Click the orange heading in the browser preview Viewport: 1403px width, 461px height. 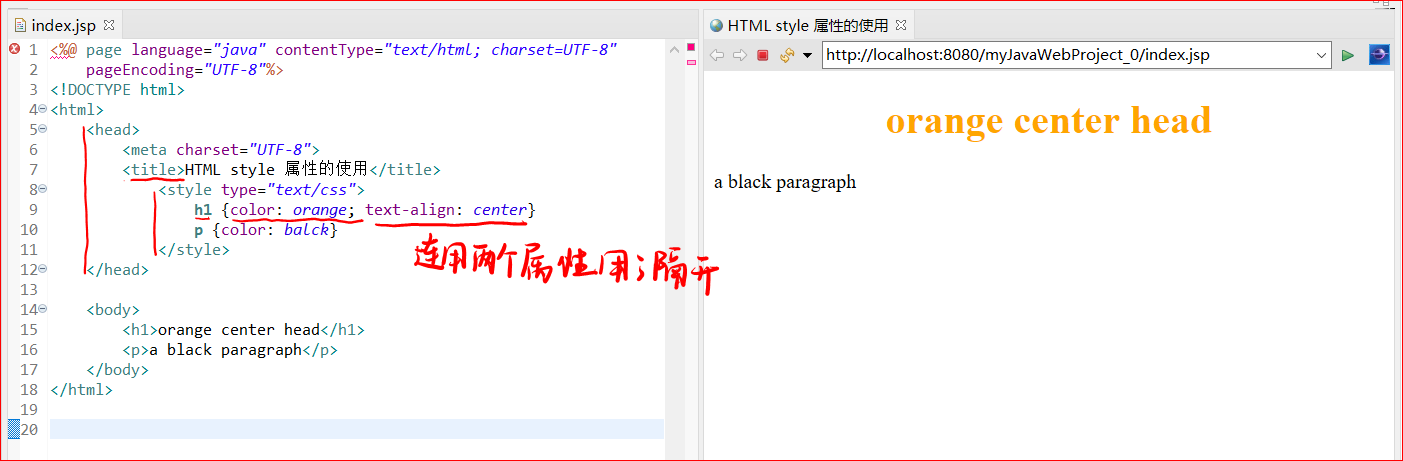coord(1048,121)
